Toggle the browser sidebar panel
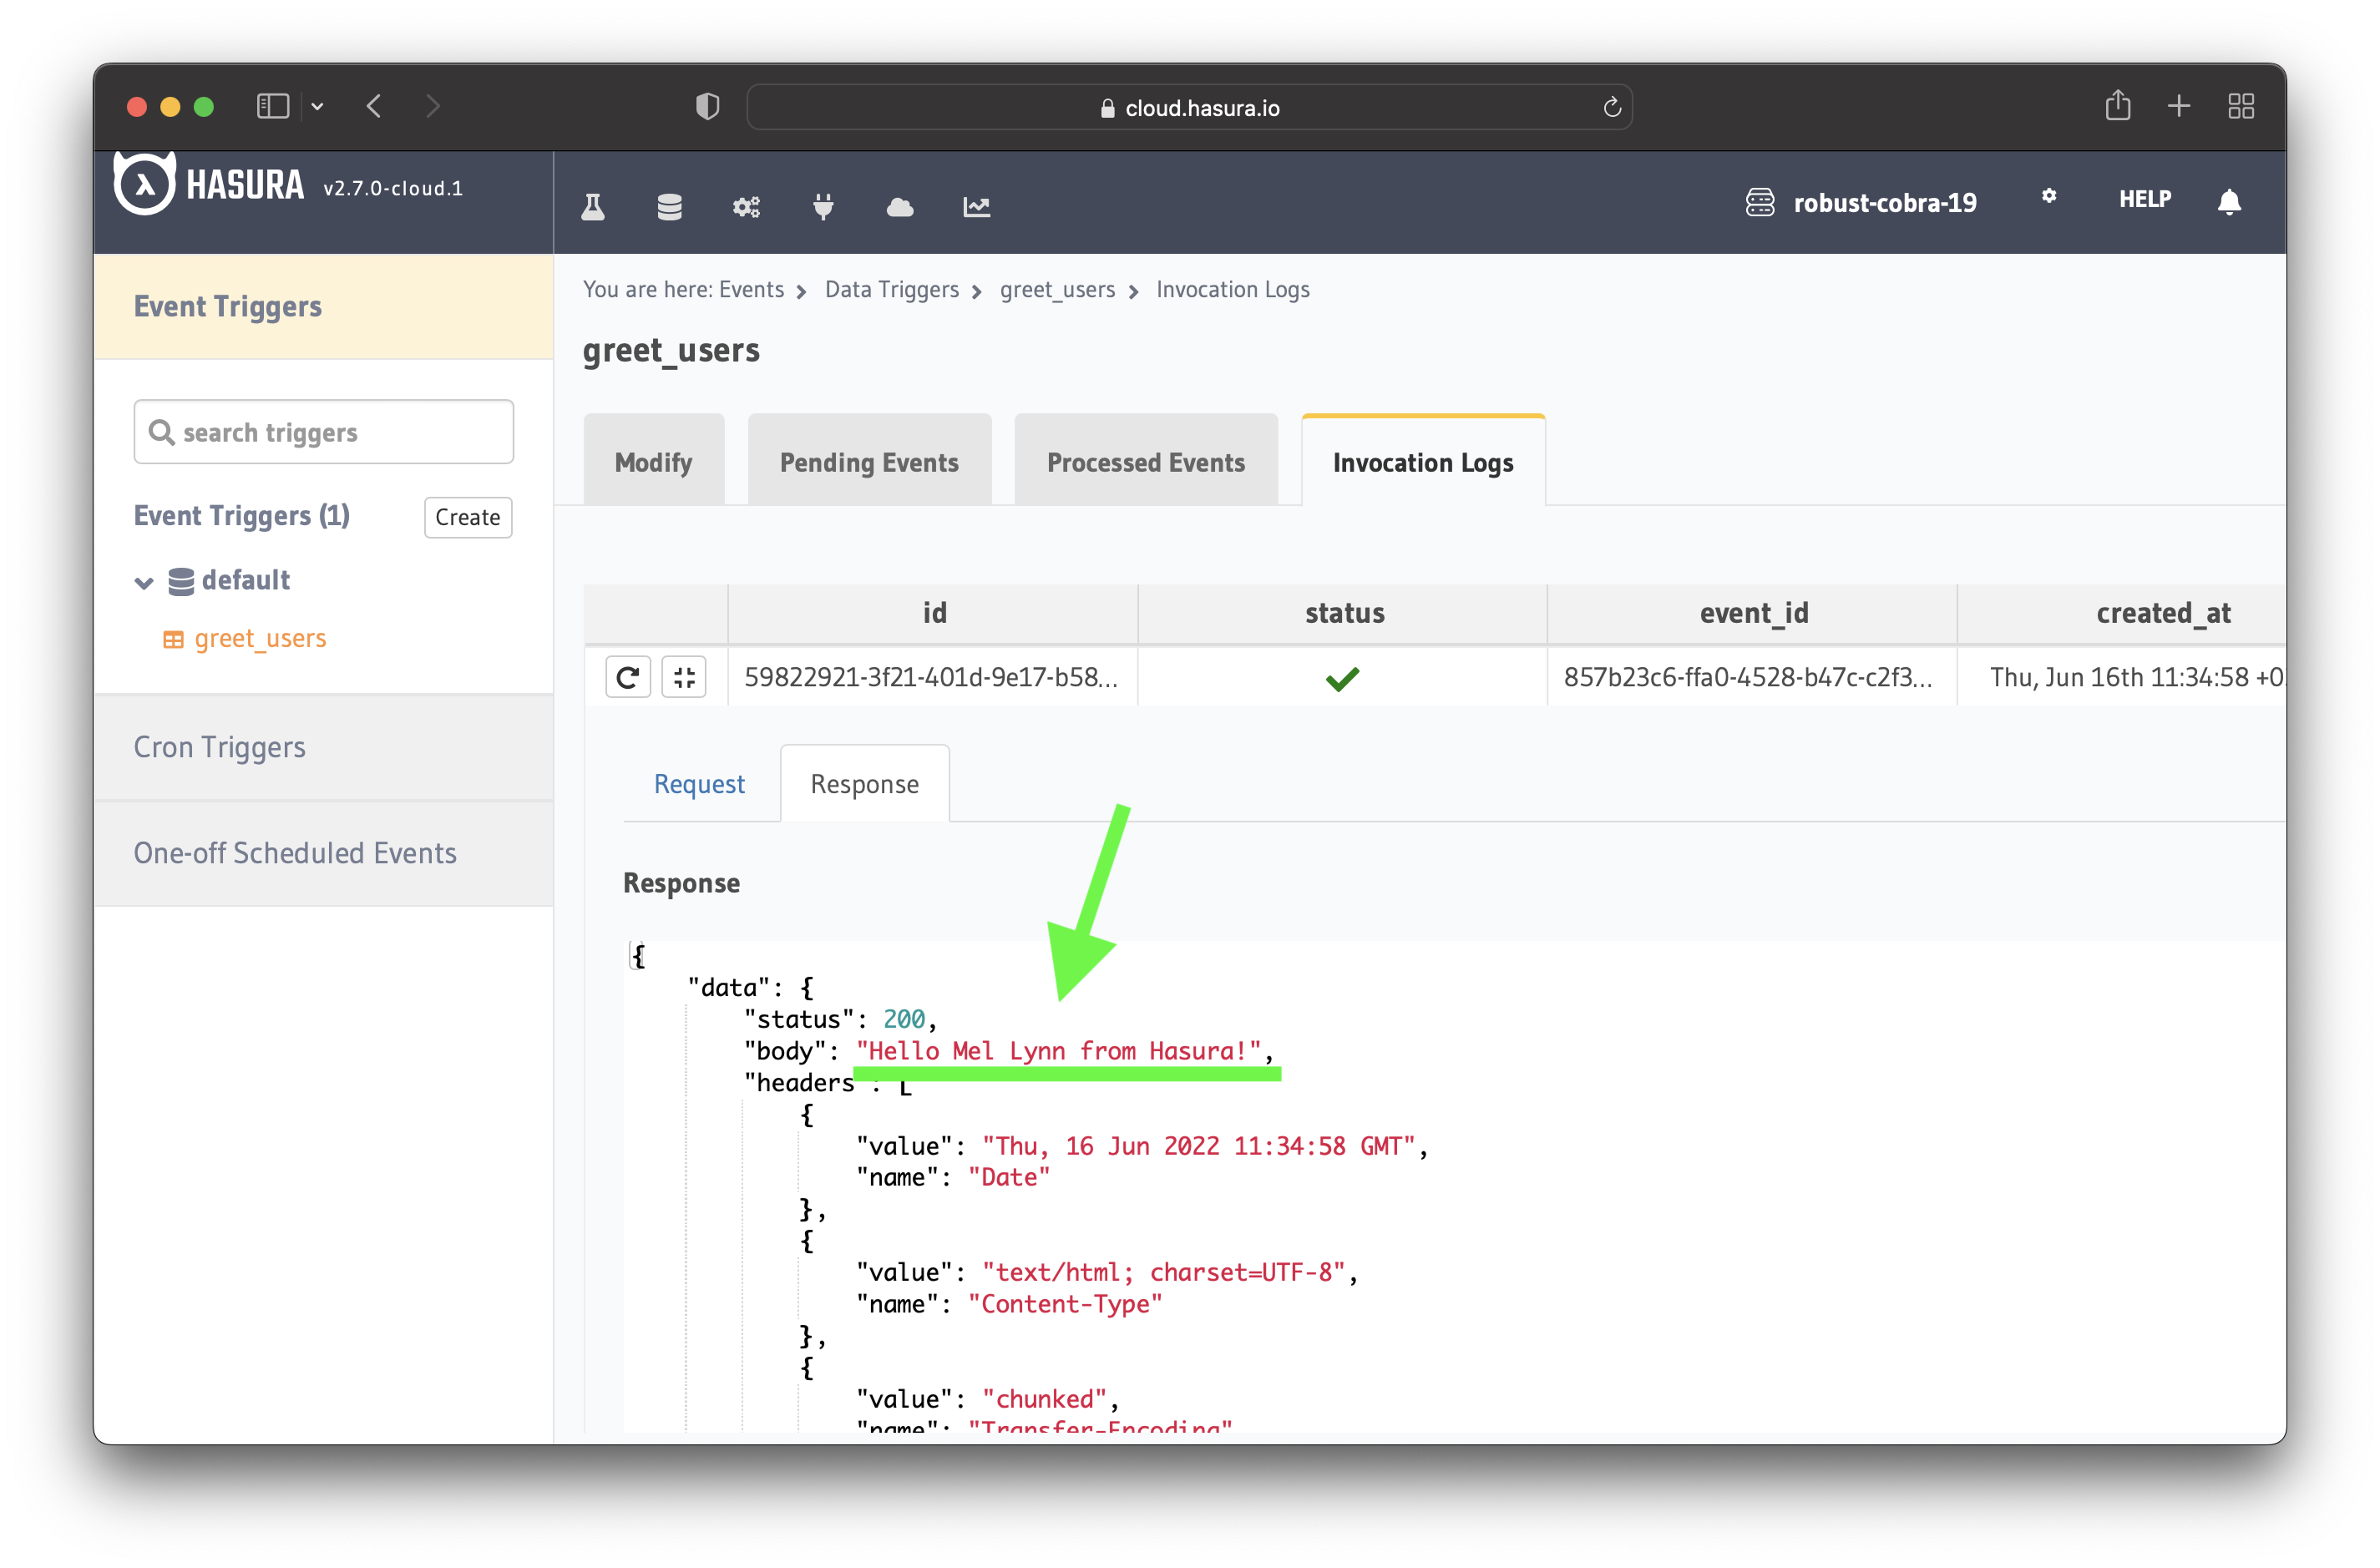 272,106
